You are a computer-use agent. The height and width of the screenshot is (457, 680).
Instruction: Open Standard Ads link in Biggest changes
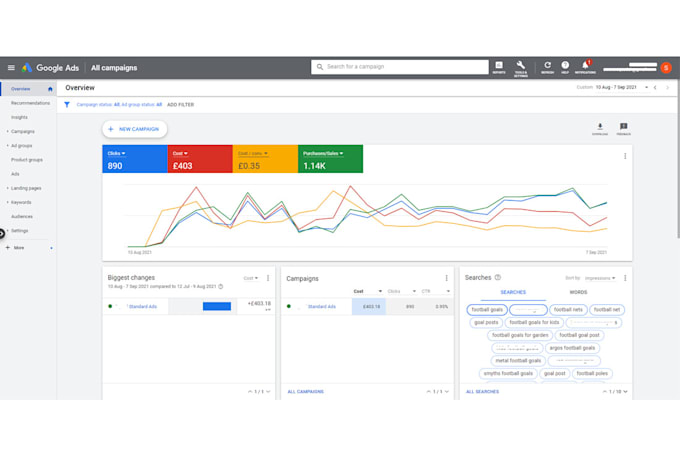[143, 307]
